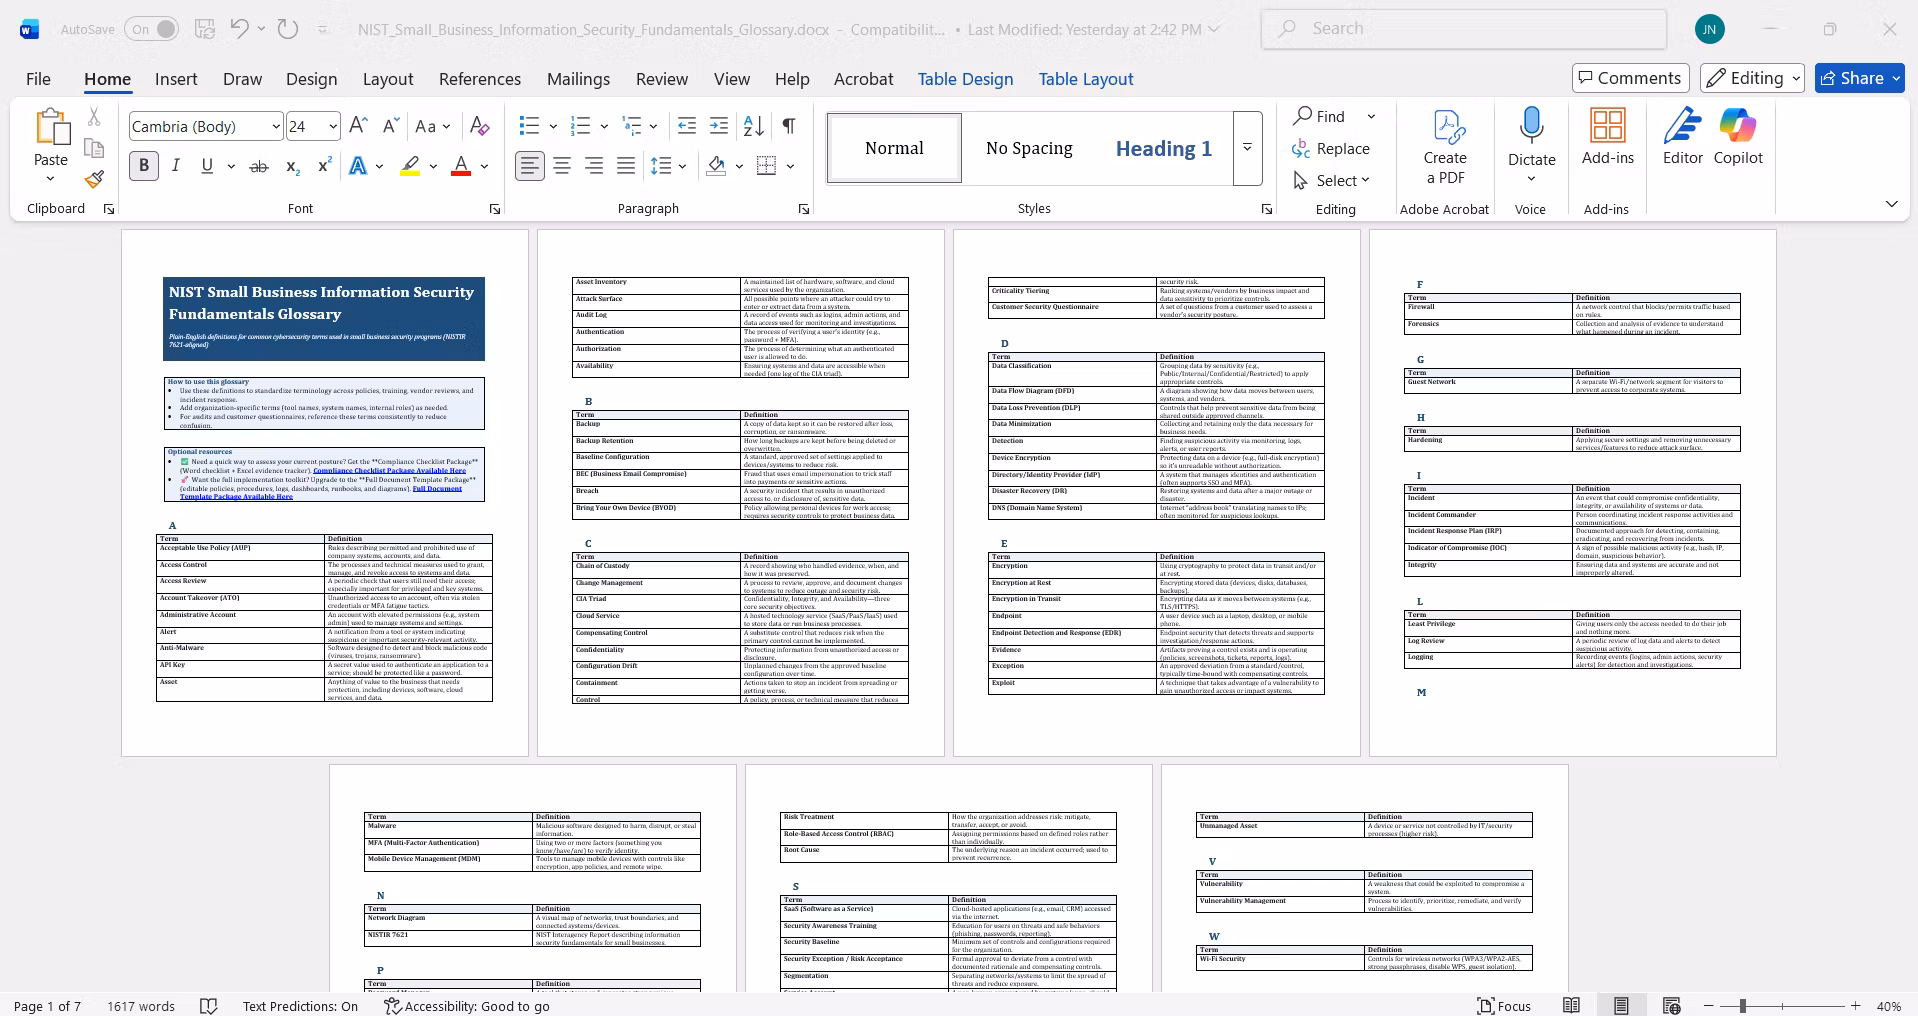Undo the last action
This screenshot has width=1918, height=1016.
[239, 29]
